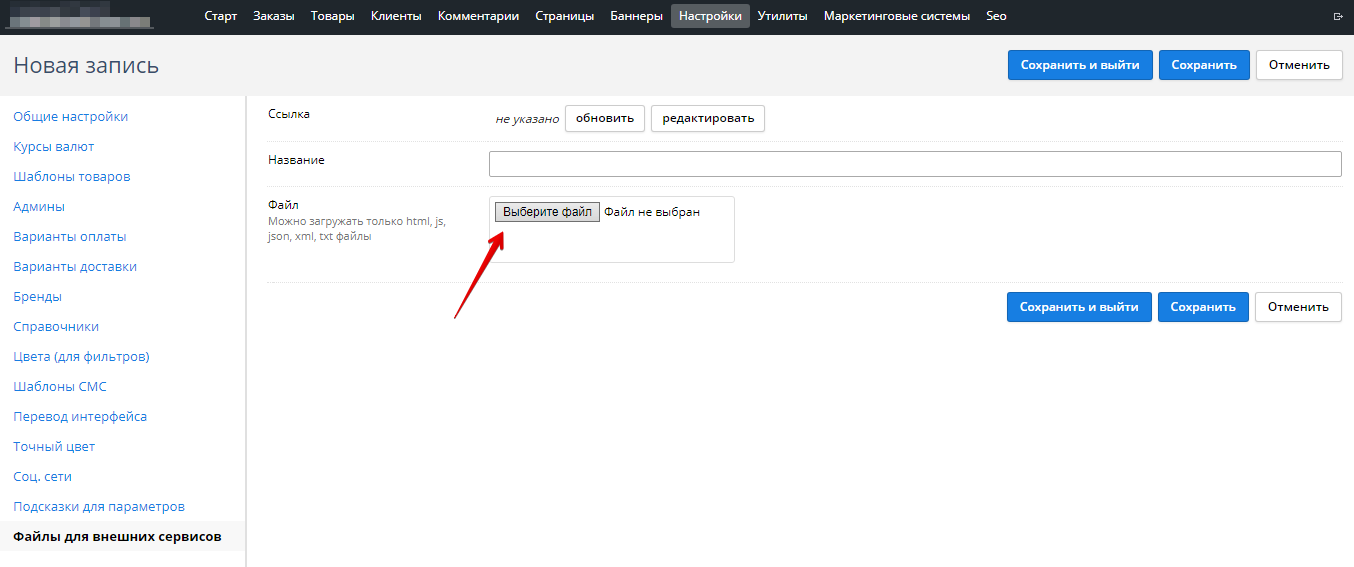Screen dimensions: 1354x567
Task: Open Справочники in sidebar
Action: 56,326
